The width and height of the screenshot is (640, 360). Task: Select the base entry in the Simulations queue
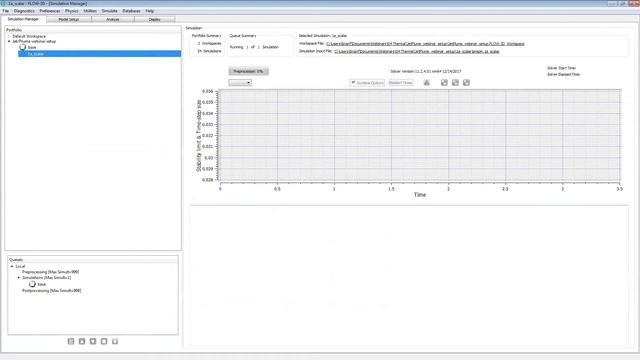(x=42, y=284)
